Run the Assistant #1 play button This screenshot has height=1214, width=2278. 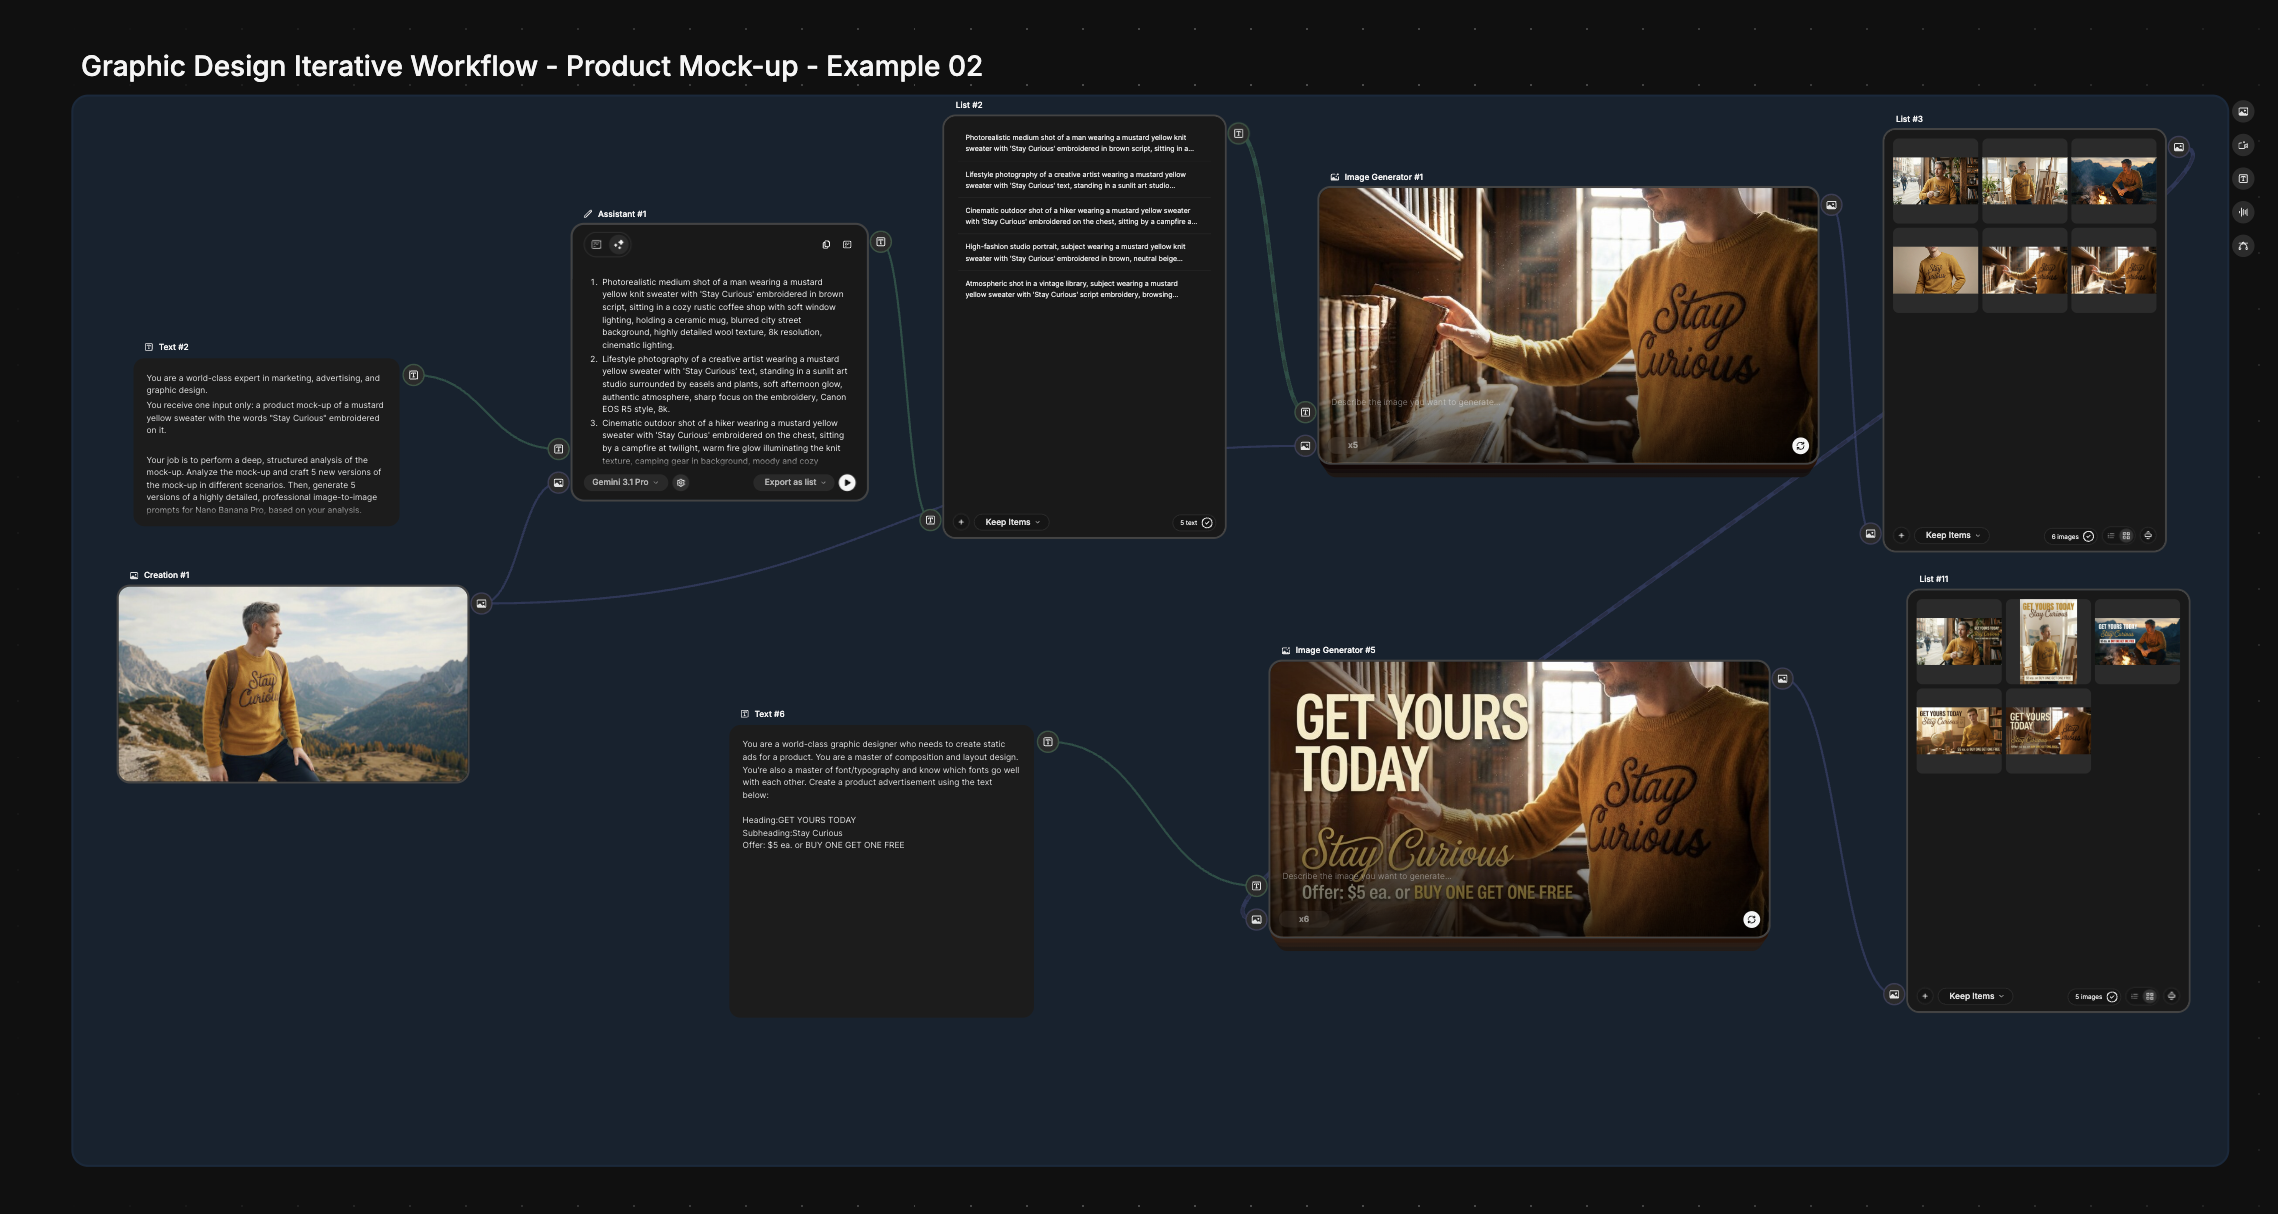click(x=847, y=483)
